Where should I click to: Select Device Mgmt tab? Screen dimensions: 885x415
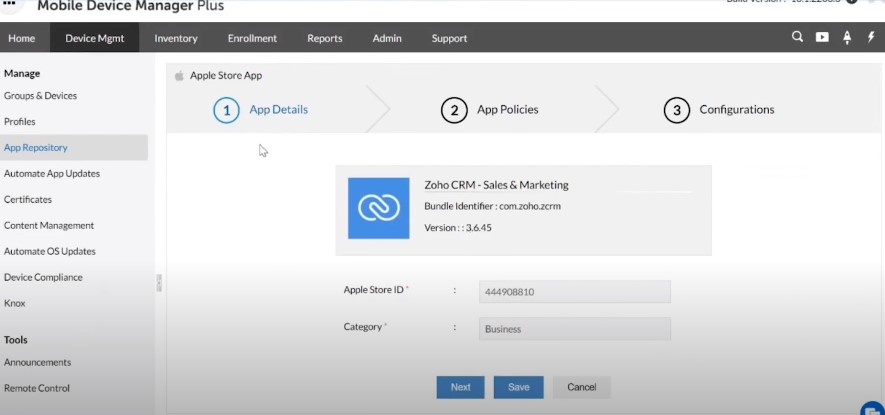point(94,38)
